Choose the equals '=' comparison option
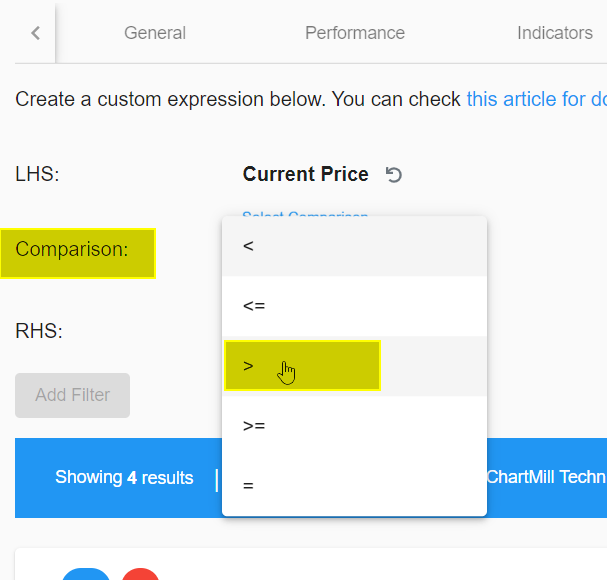This screenshot has height=580, width=607. (x=354, y=486)
